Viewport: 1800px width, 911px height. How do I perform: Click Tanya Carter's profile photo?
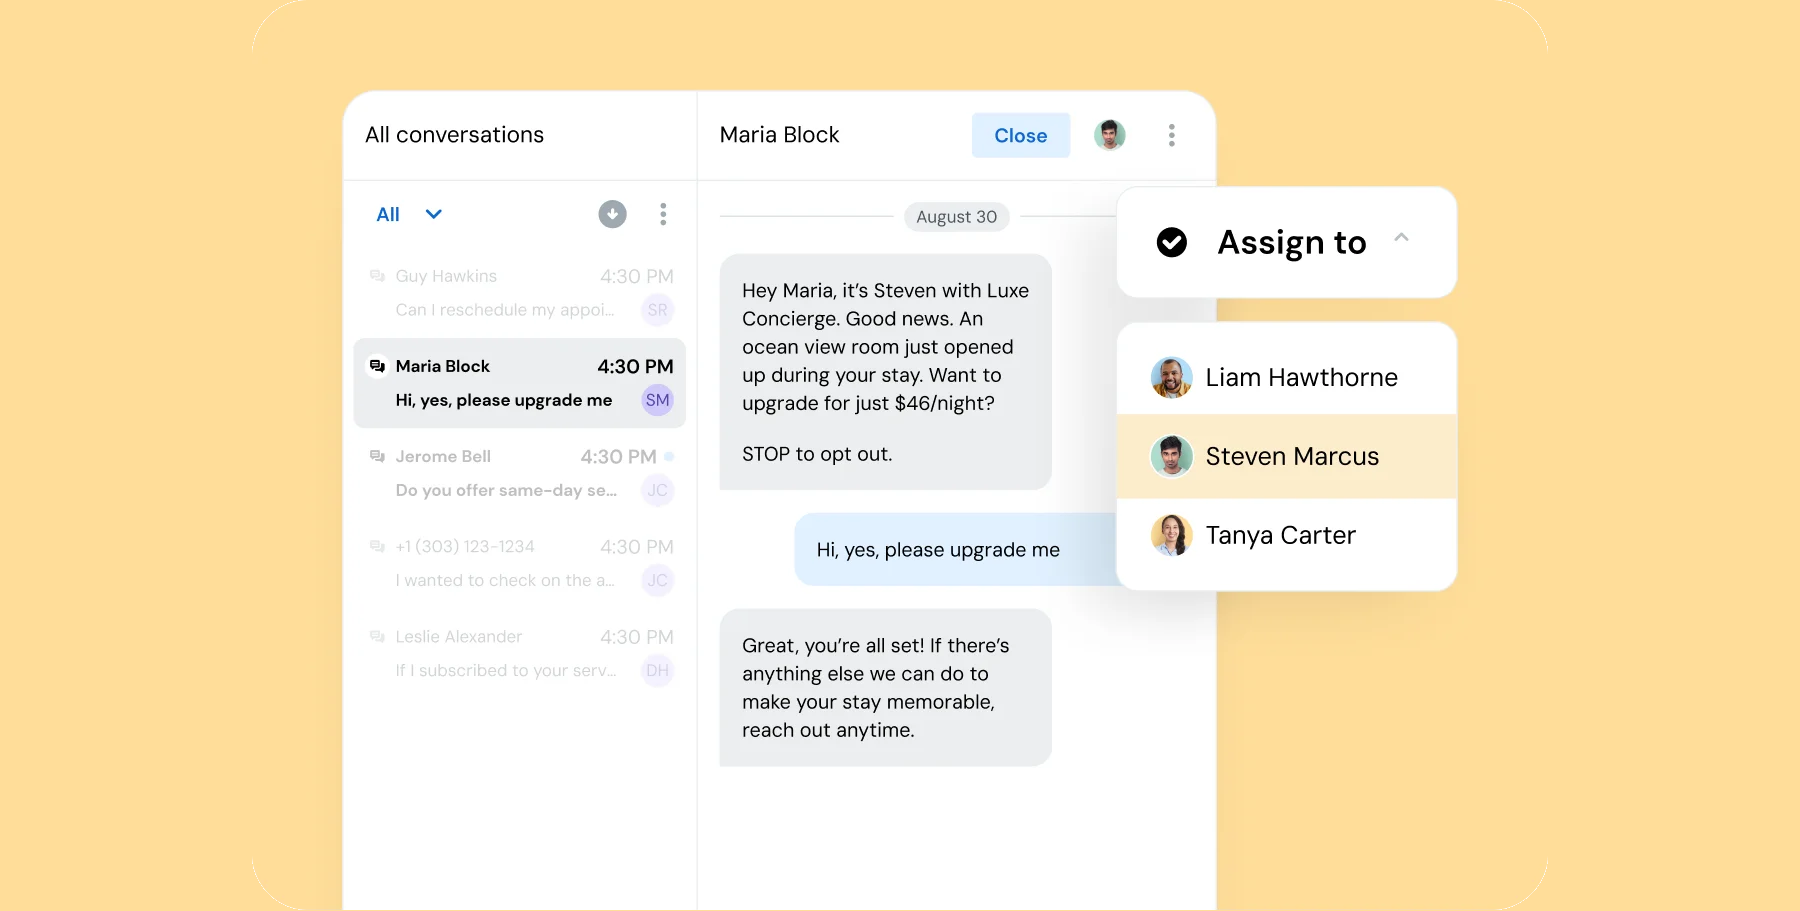pos(1171,535)
